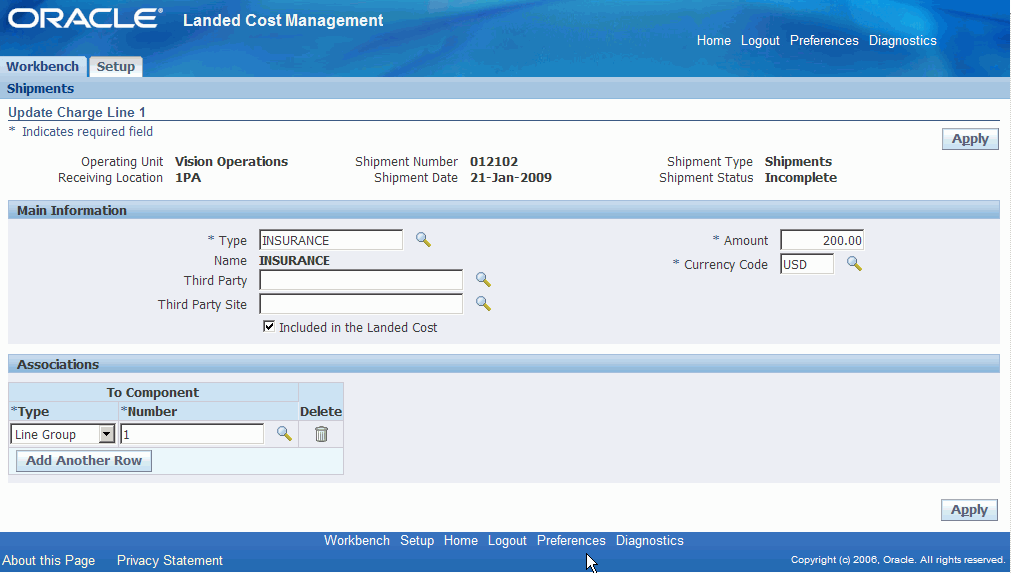Focus the Type input containing INSURANCE
Screen dimensions: 1011x573
(331, 240)
